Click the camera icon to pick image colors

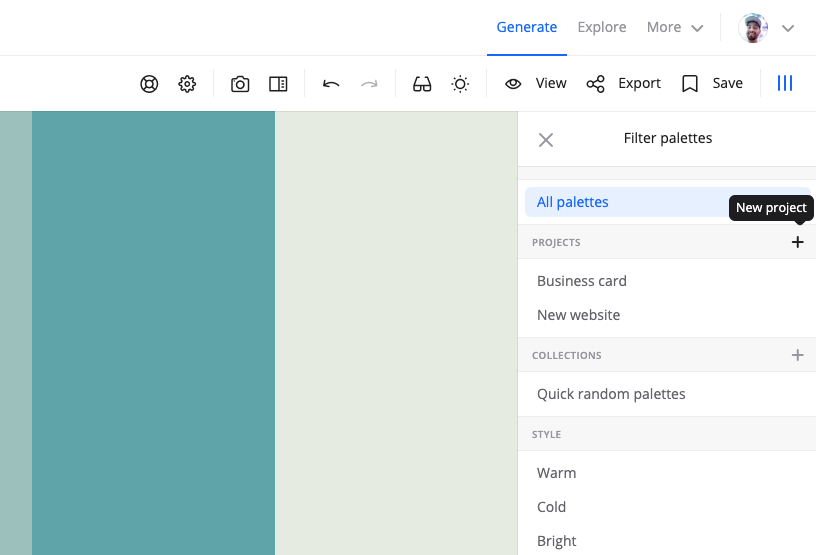pyautogui.click(x=240, y=84)
